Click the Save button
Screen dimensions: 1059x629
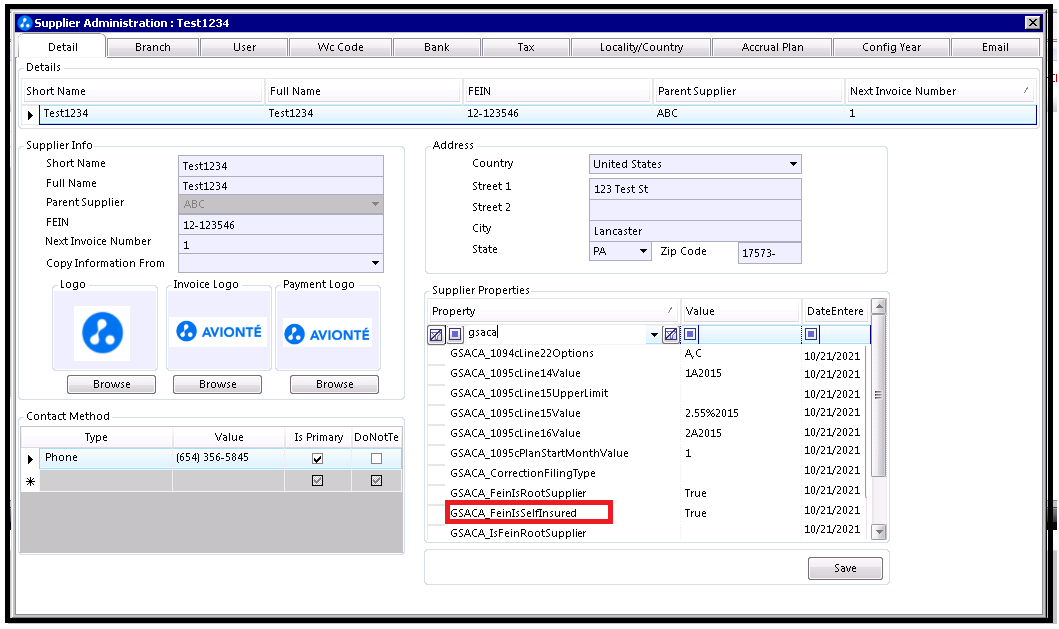[x=845, y=568]
